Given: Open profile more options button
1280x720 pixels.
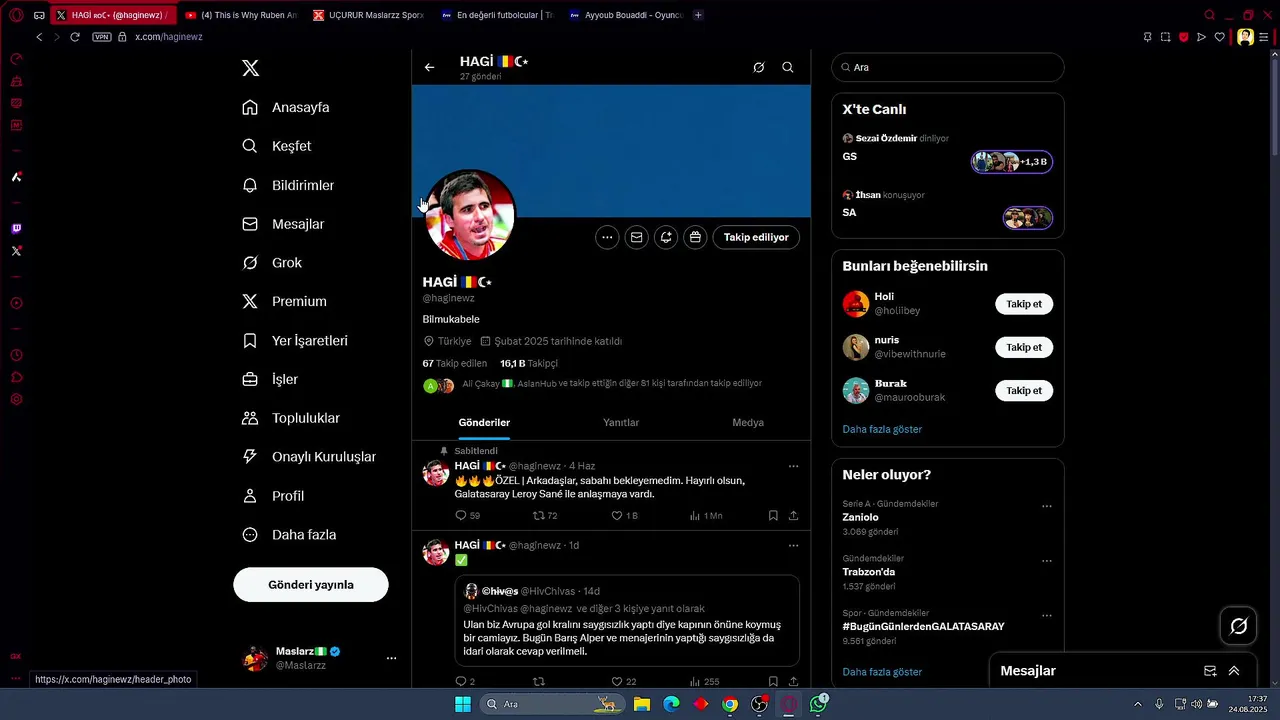Looking at the screenshot, I should coord(607,237).
